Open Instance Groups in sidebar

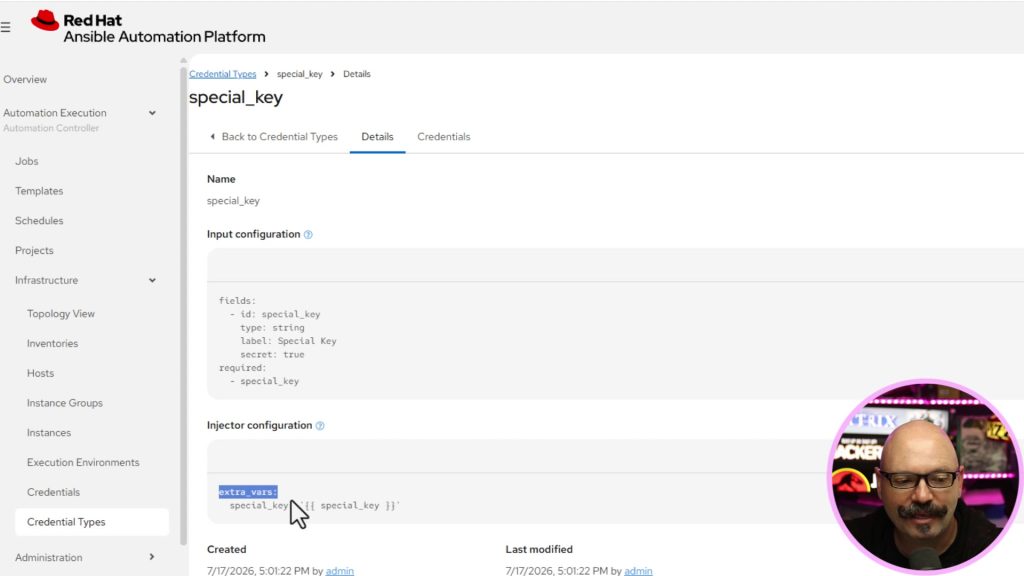[x=65, y=403]
